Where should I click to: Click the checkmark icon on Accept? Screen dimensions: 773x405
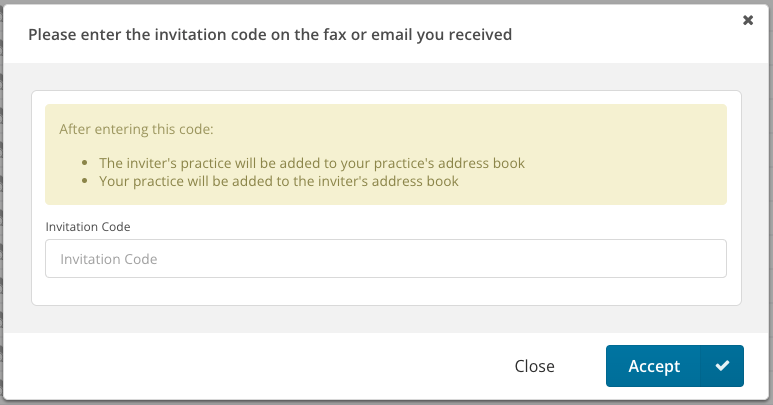click(723, 366)
